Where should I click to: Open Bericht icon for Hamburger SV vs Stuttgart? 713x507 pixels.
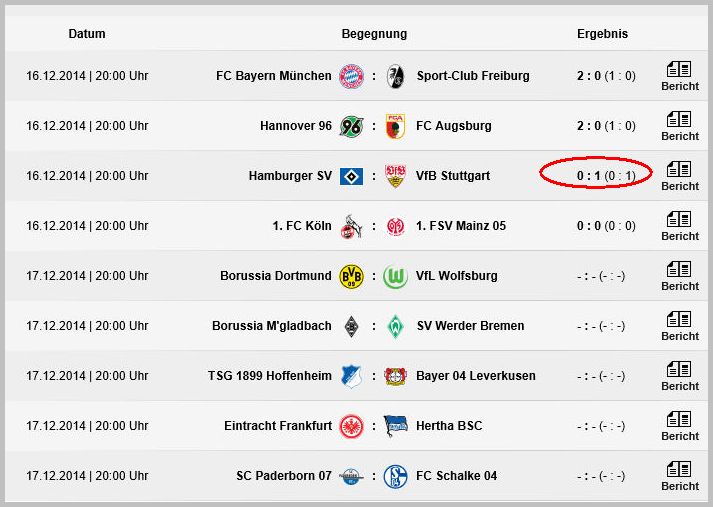[x=679, y=176]
